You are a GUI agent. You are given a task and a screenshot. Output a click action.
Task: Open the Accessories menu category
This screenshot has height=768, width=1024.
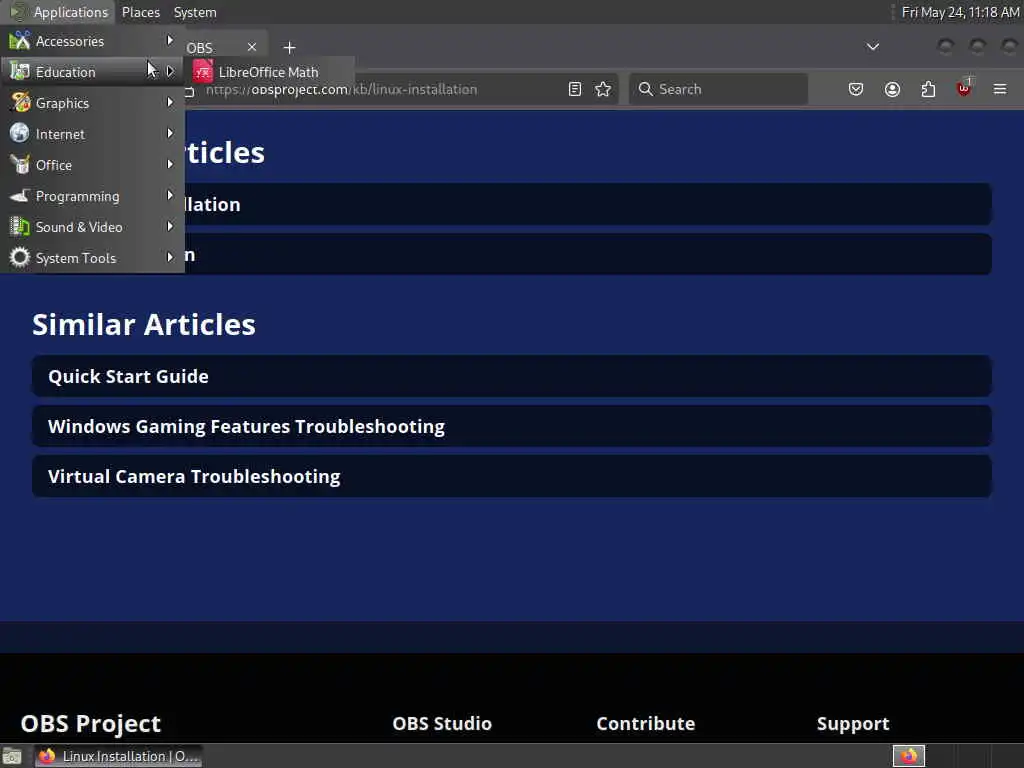coord(92,41)
